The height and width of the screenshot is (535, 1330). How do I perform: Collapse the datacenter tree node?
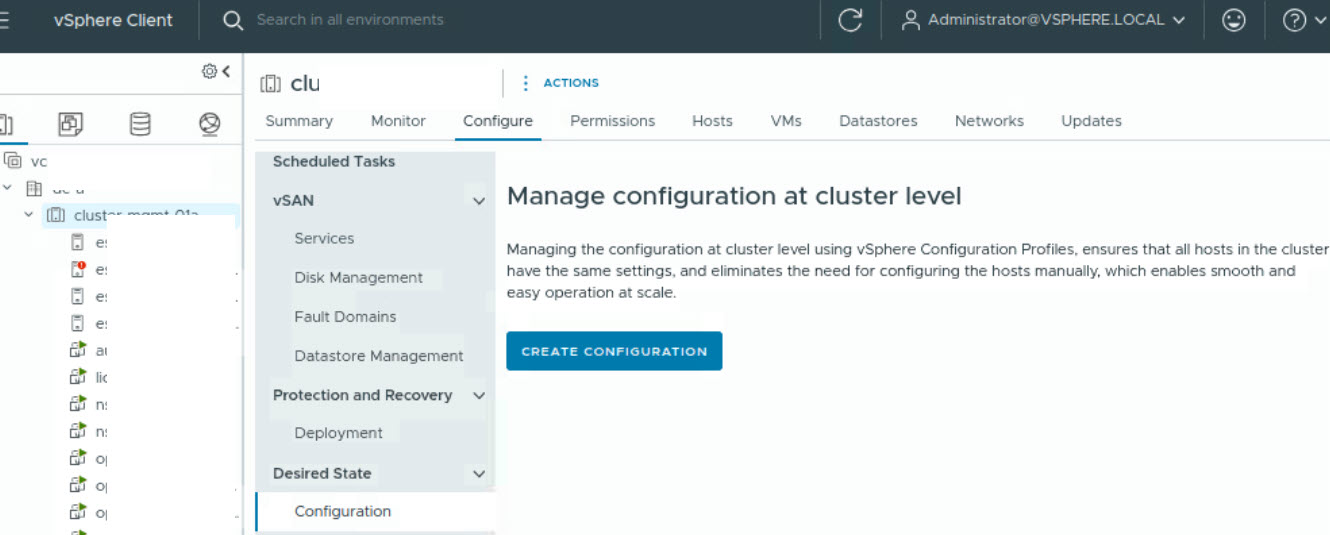point(8,188)
